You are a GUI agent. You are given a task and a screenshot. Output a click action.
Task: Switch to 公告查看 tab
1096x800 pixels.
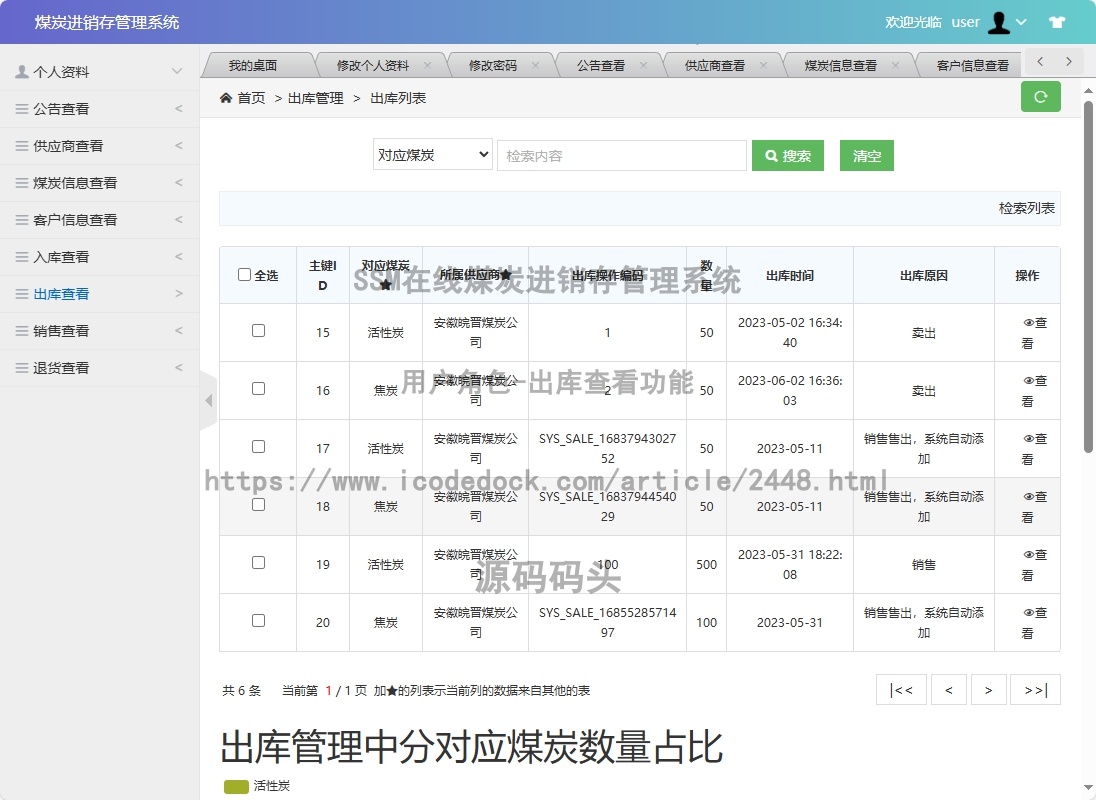600,65
